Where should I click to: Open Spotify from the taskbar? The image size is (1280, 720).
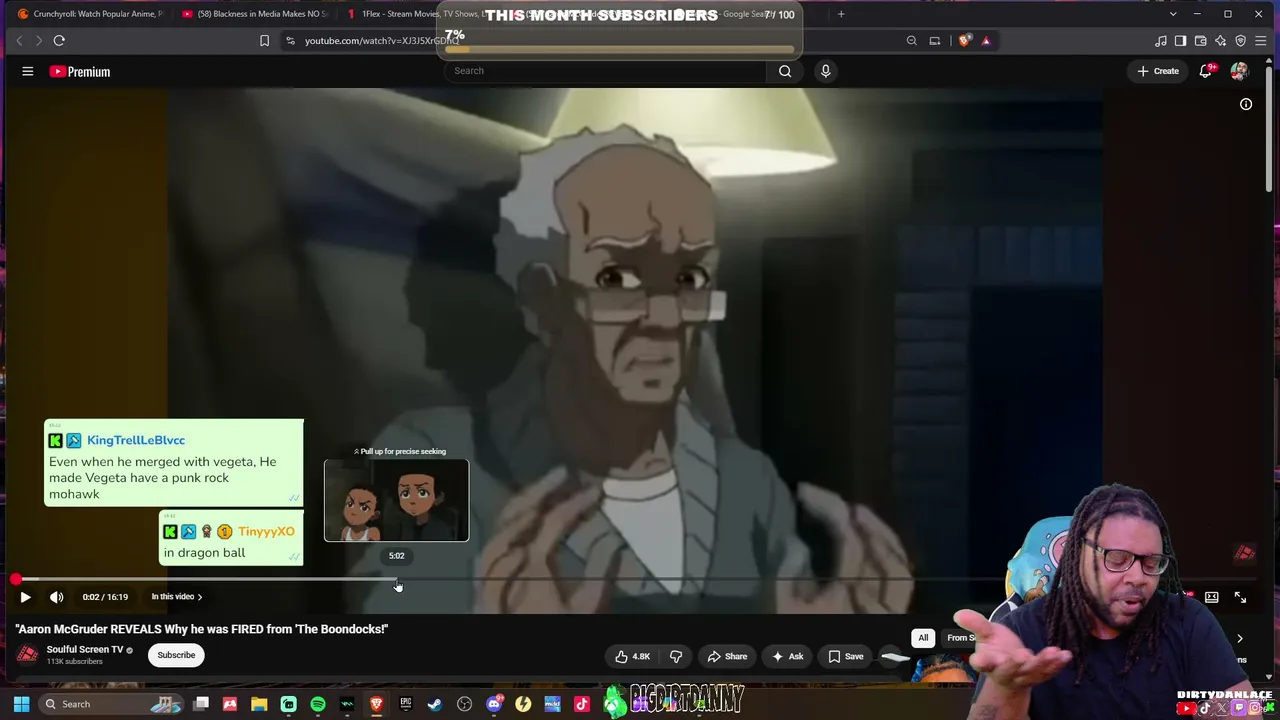[x=318, y=704]
